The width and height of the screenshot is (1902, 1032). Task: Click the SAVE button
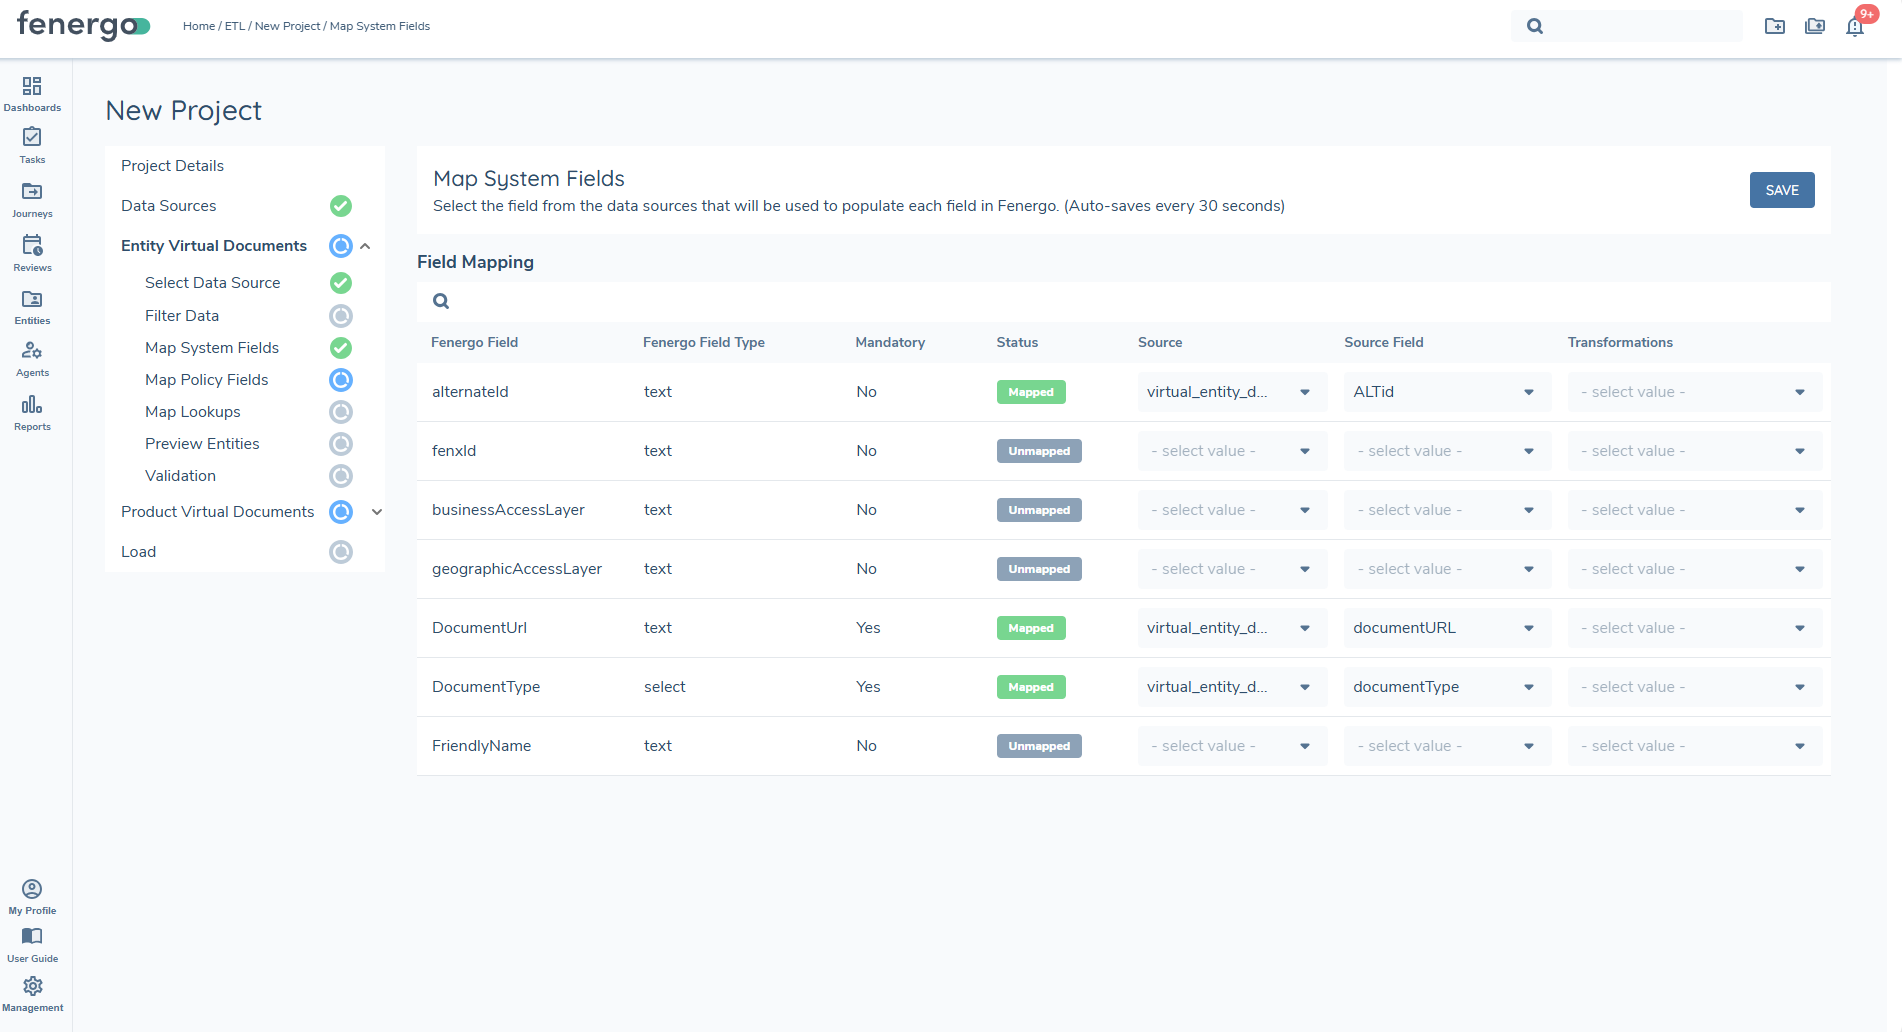(1781, 190)
